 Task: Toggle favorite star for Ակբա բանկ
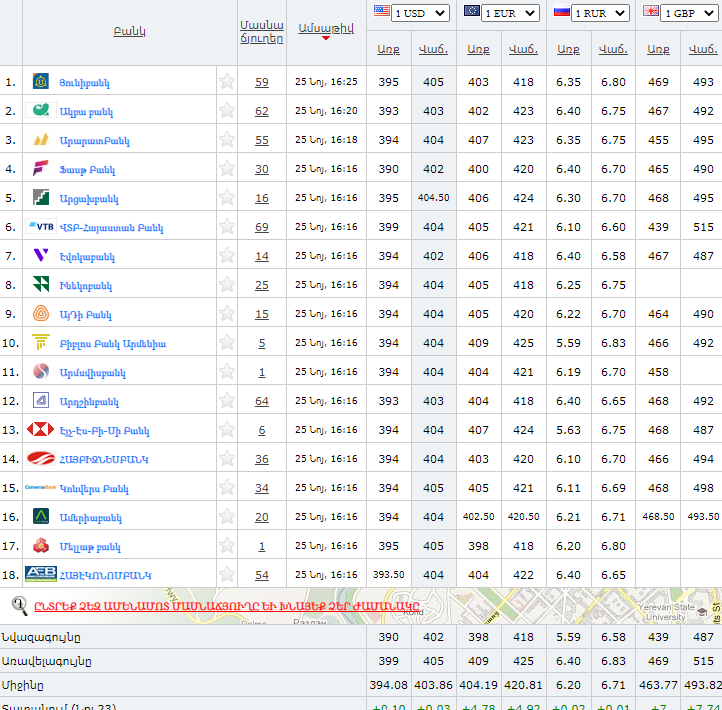click(227, 111)
